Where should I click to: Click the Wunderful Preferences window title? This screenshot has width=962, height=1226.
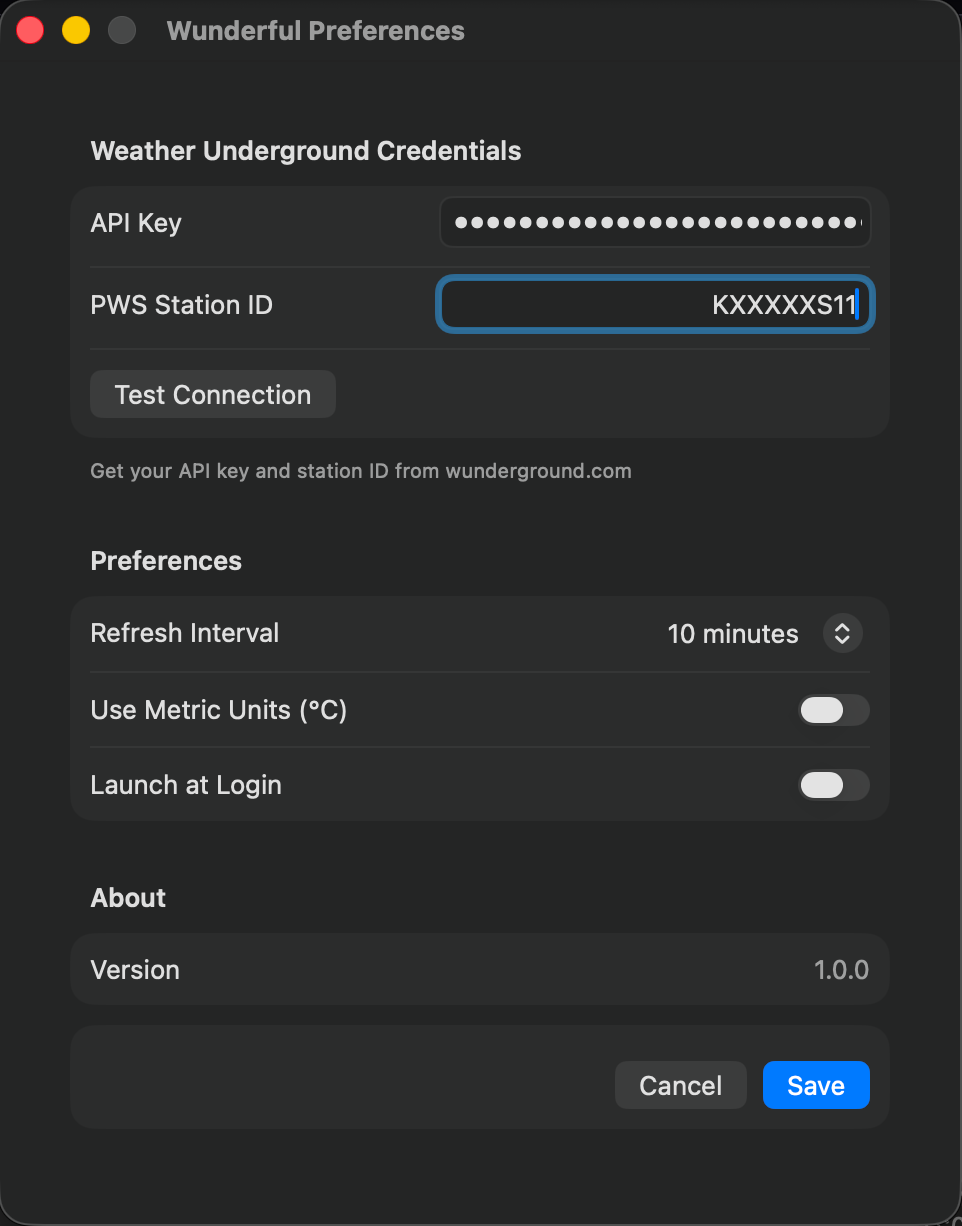315,30
